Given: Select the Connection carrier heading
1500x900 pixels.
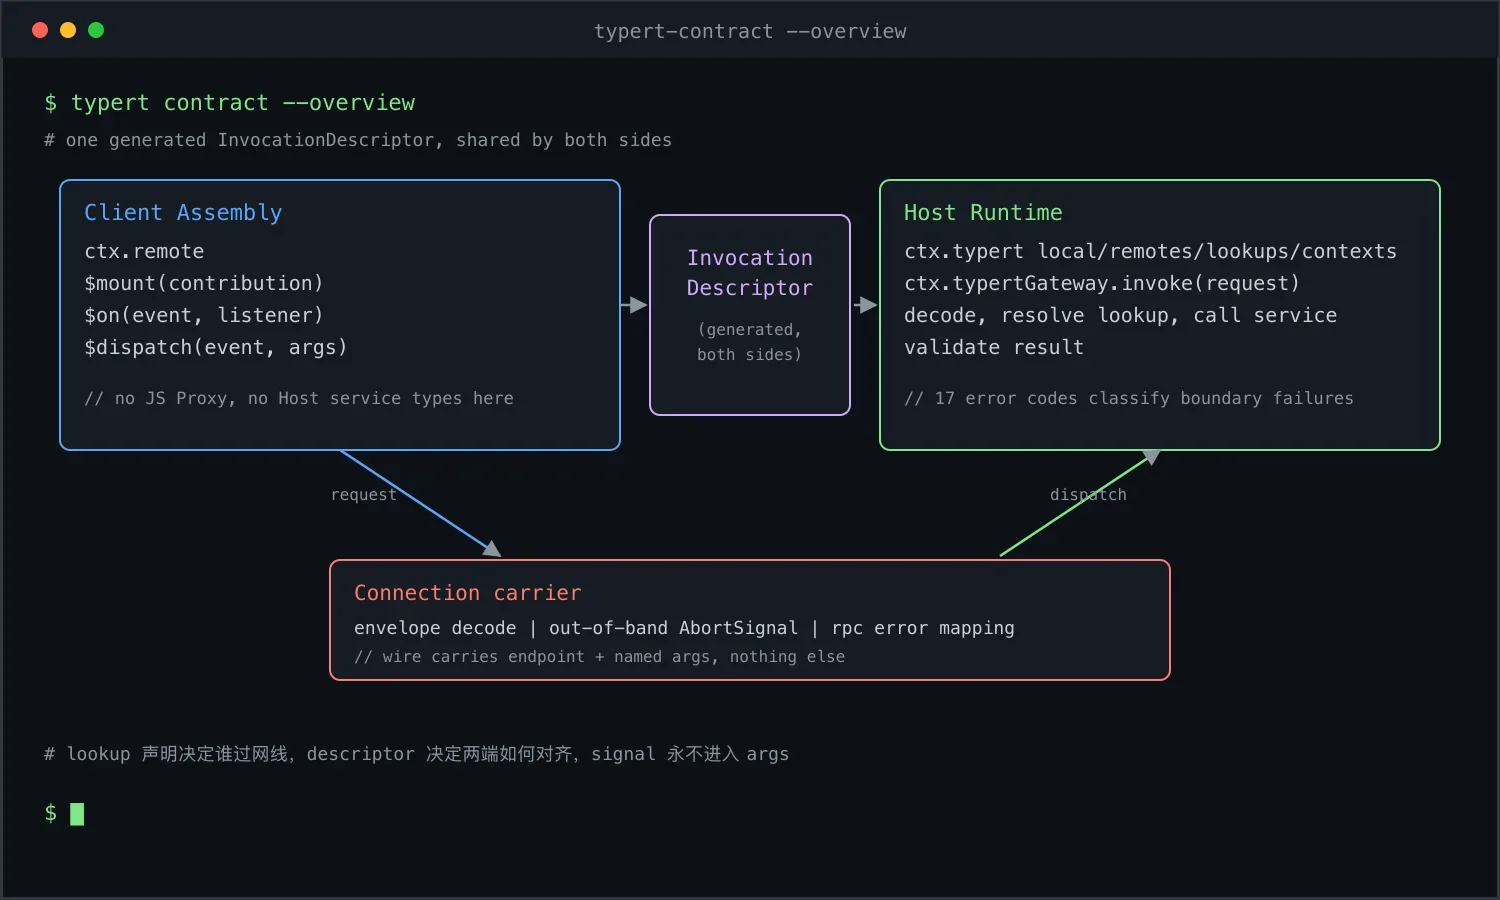Looking at the screenshot, I should pos(467,592).
